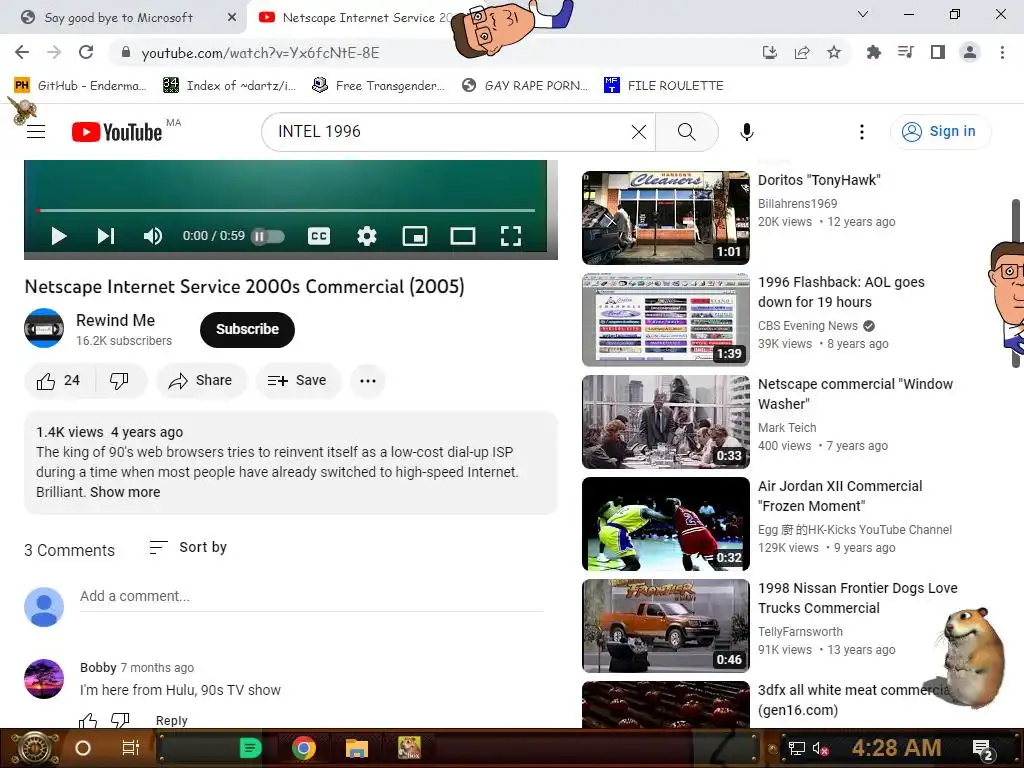Open Chrome extensions puzzle icon
1024x768 pixels.
874,52
